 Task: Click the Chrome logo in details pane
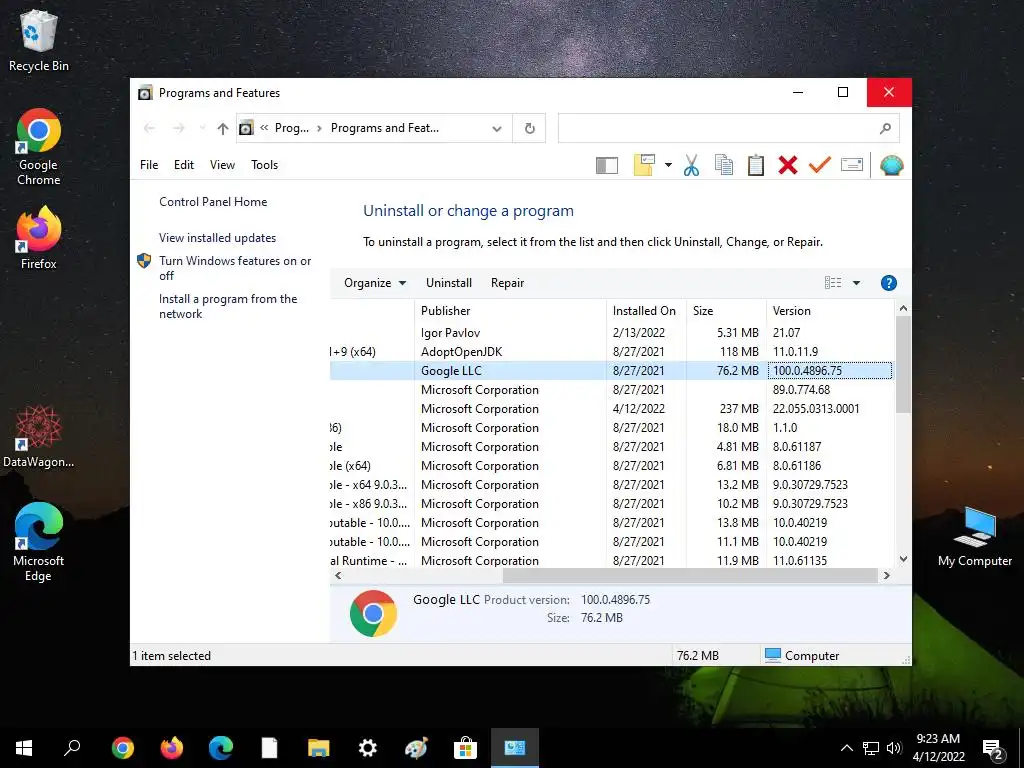pos(373,613)
